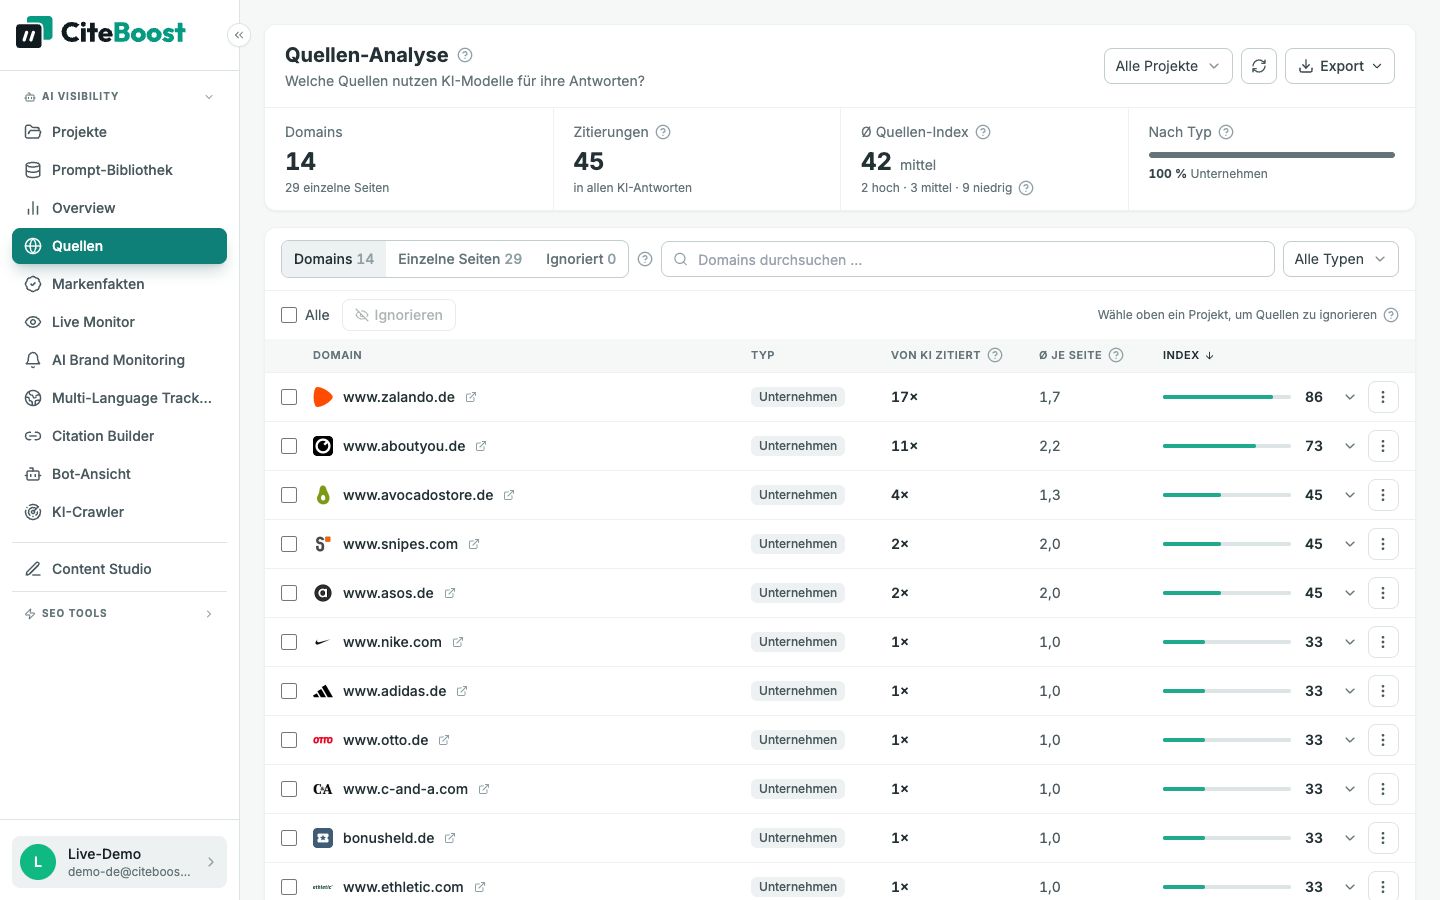Click the info icon next to Ø Quellen-Index

[x=983, y=132]
